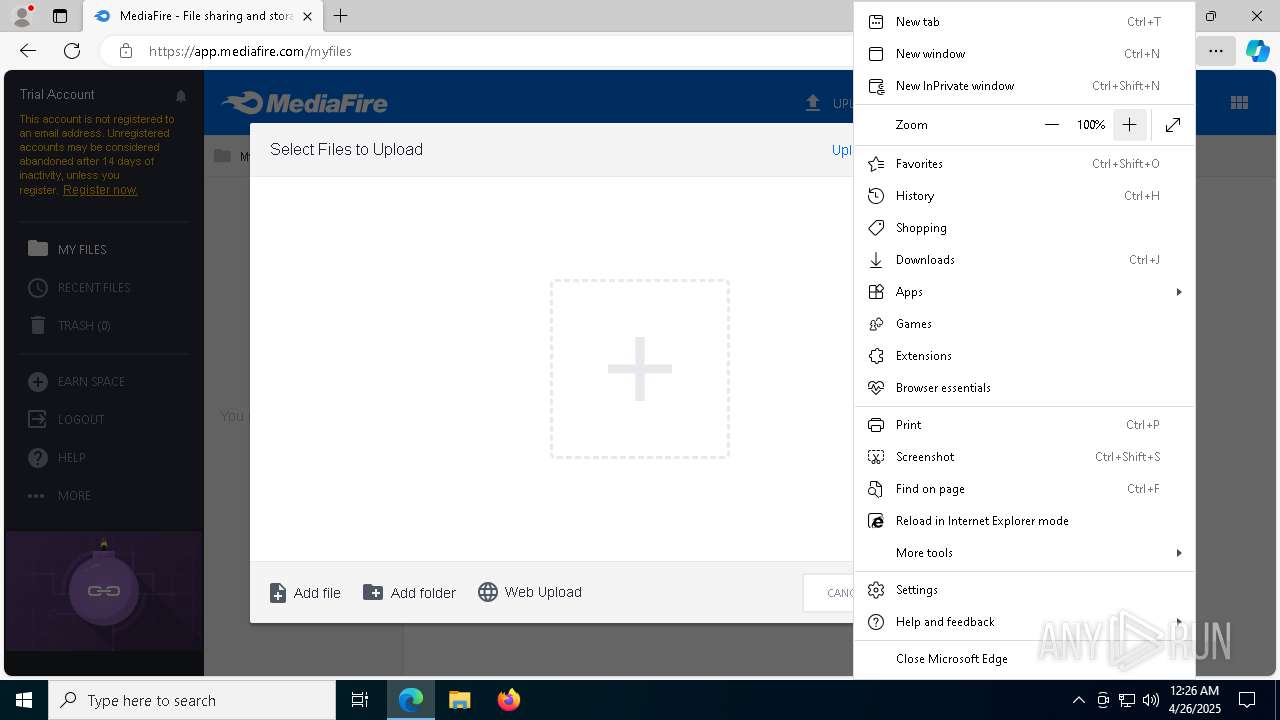The image size is (1280, 720).
Task: Open New InPrivate window entry
Action: click(x=1024, y=85)
